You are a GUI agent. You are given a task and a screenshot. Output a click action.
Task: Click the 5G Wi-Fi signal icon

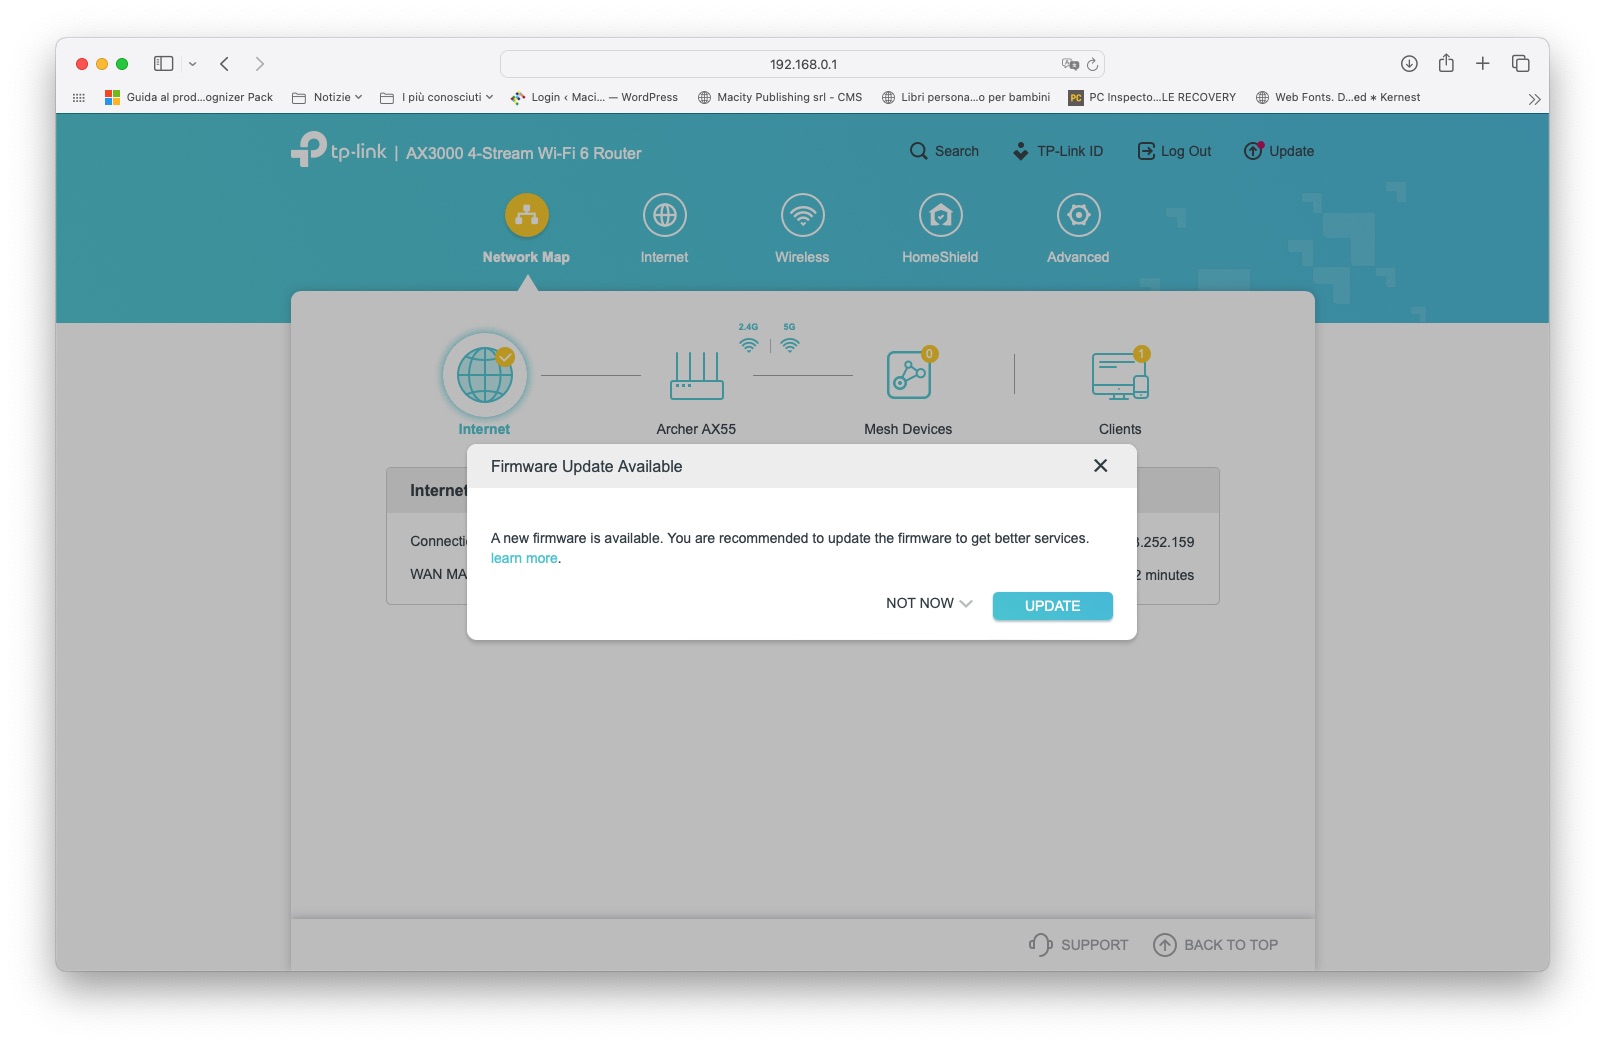[790, 345]
